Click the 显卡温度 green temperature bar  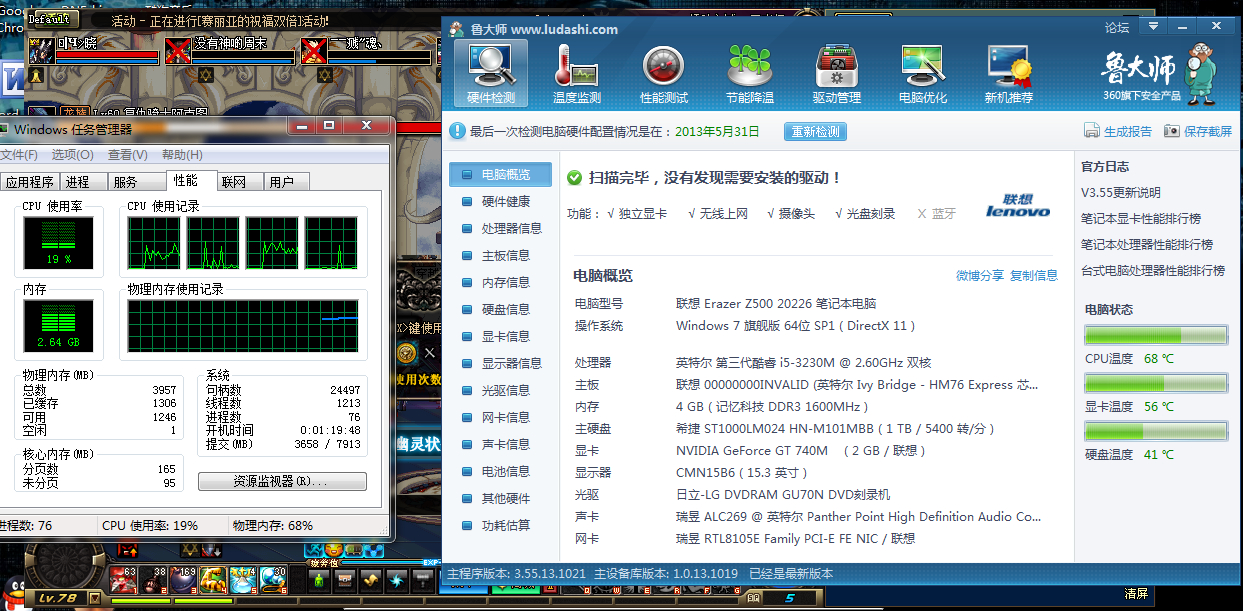tap(1156, 383)
